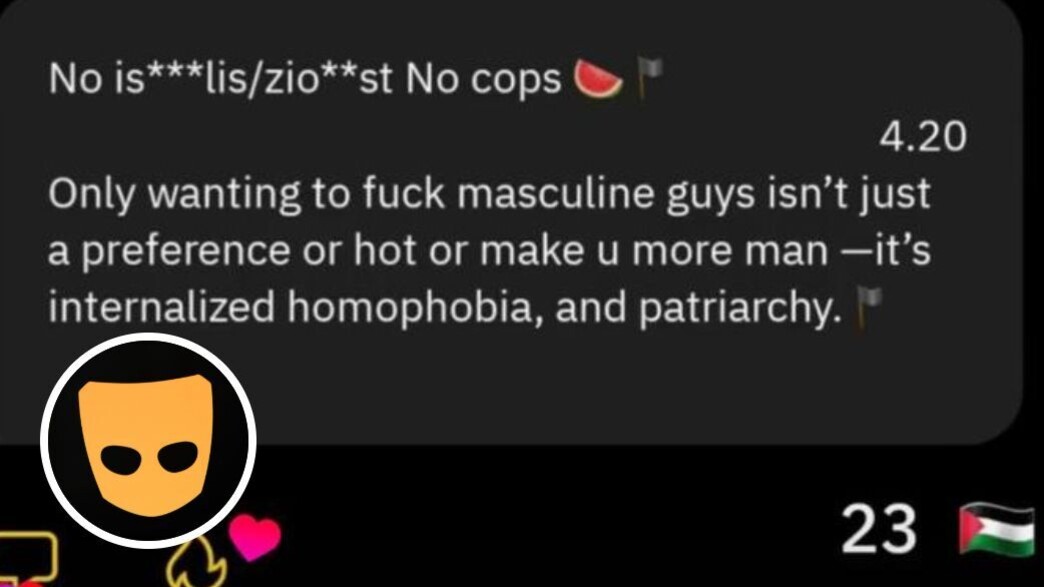Screen dimensions: 1044x587
Task: Click the Palestine flag emoji
Action: (996, 530)
